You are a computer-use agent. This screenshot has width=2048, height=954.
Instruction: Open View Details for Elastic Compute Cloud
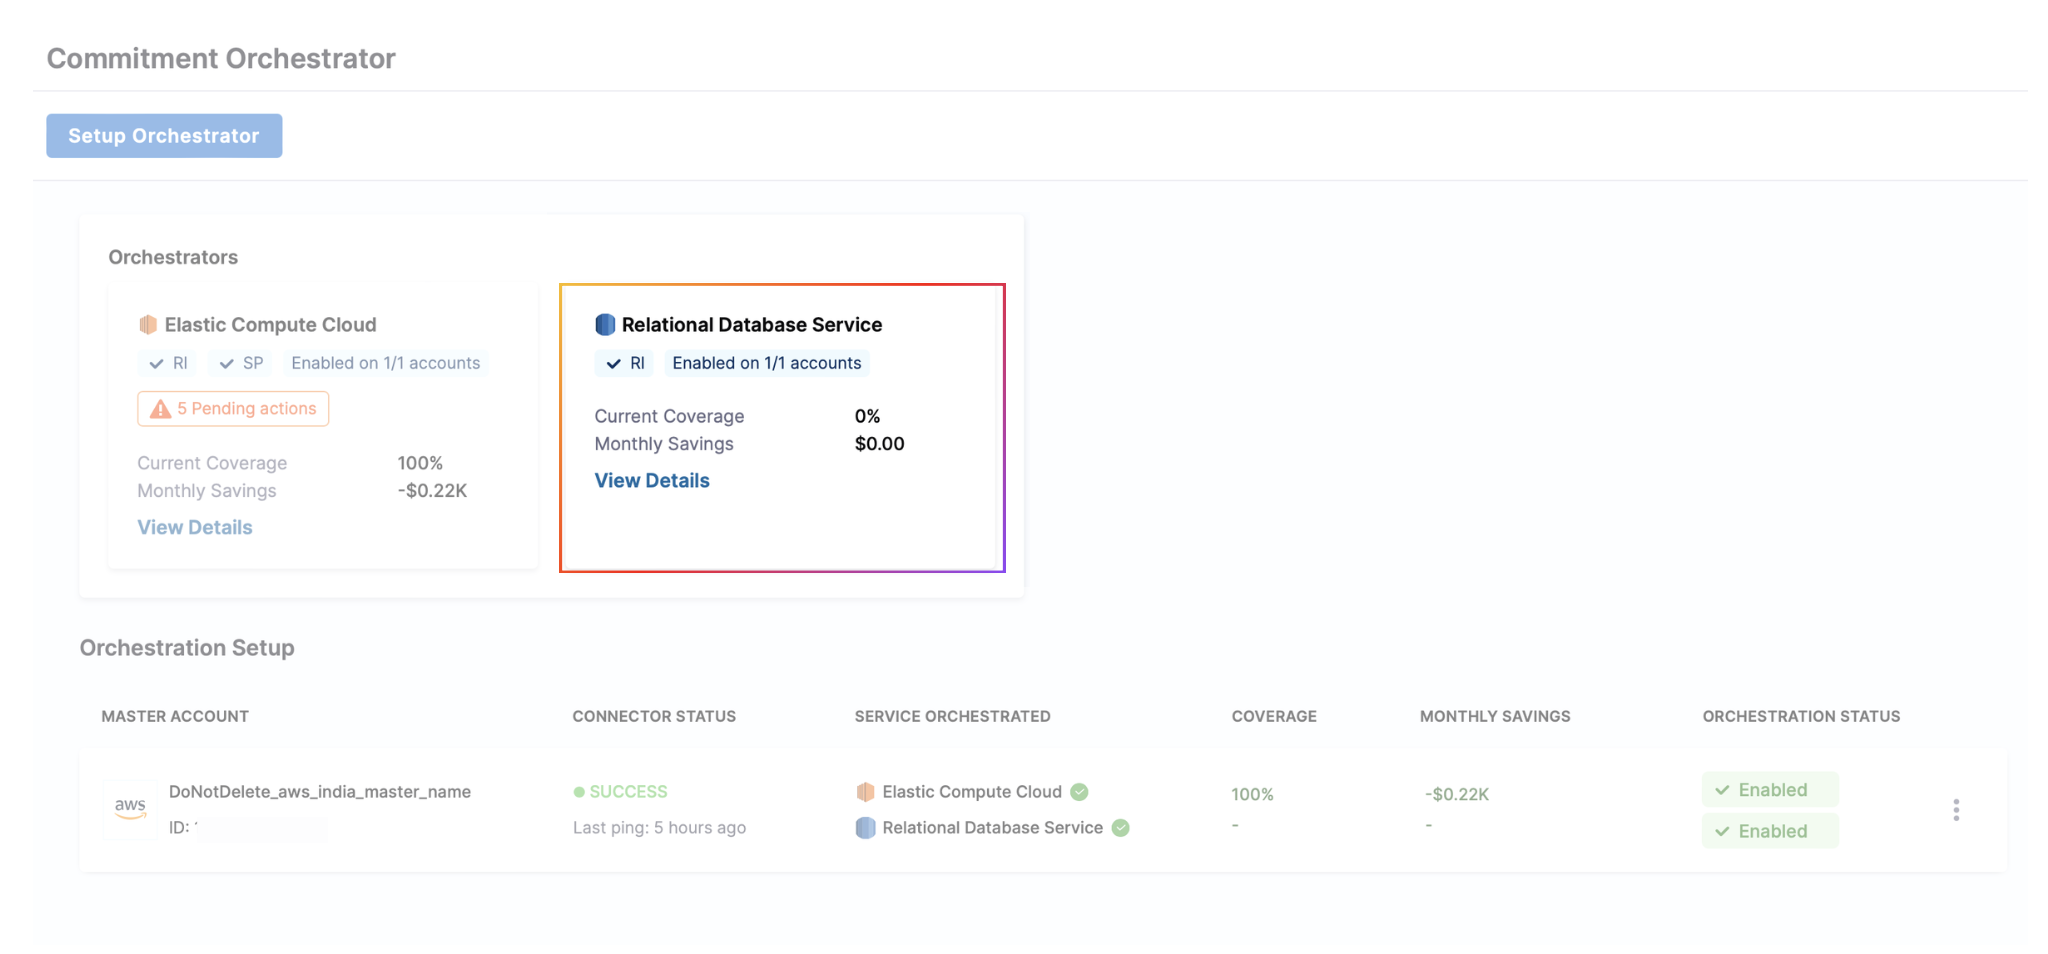[x=195, y=528]
